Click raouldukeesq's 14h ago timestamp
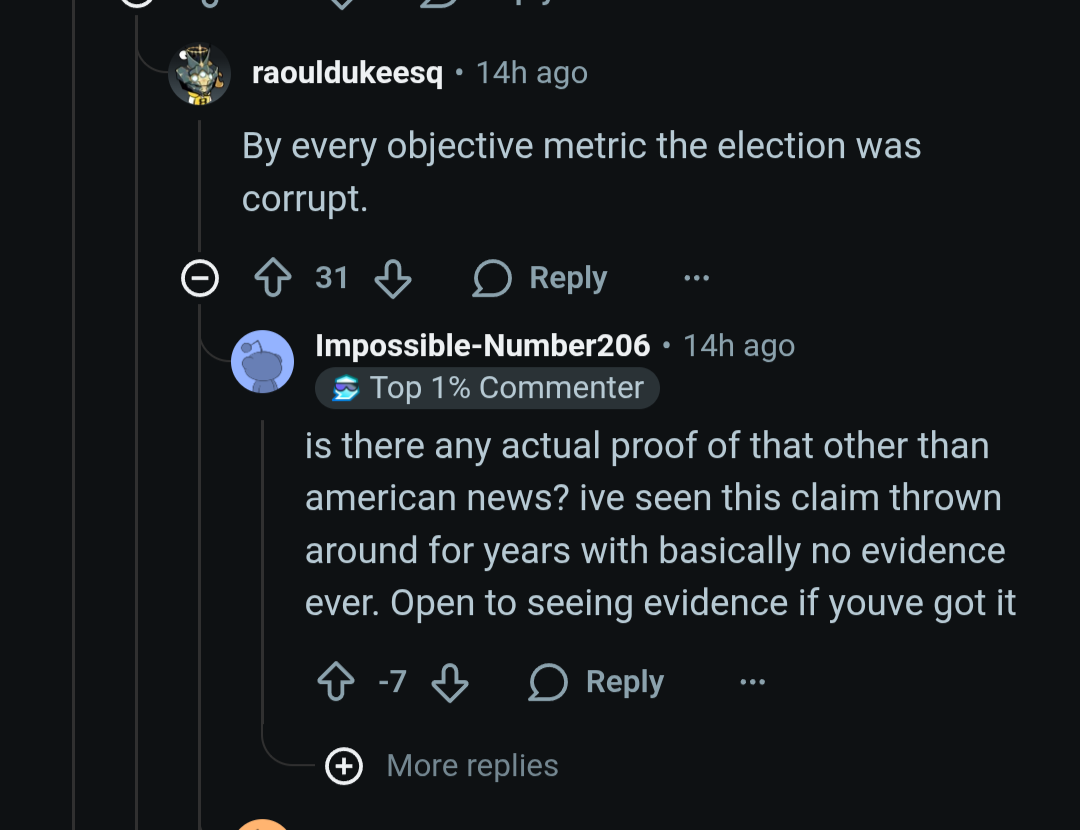Viewport: 1080px width, 830px height. pos(532,73)
